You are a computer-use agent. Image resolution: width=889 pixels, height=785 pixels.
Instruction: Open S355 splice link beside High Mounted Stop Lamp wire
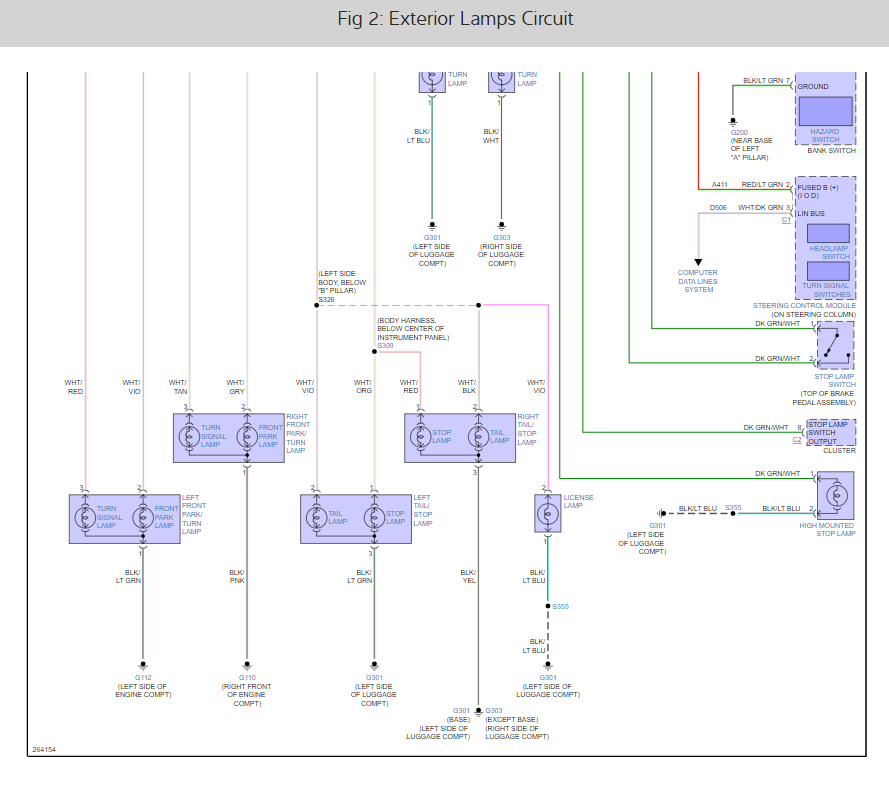(x=733, y=508)
